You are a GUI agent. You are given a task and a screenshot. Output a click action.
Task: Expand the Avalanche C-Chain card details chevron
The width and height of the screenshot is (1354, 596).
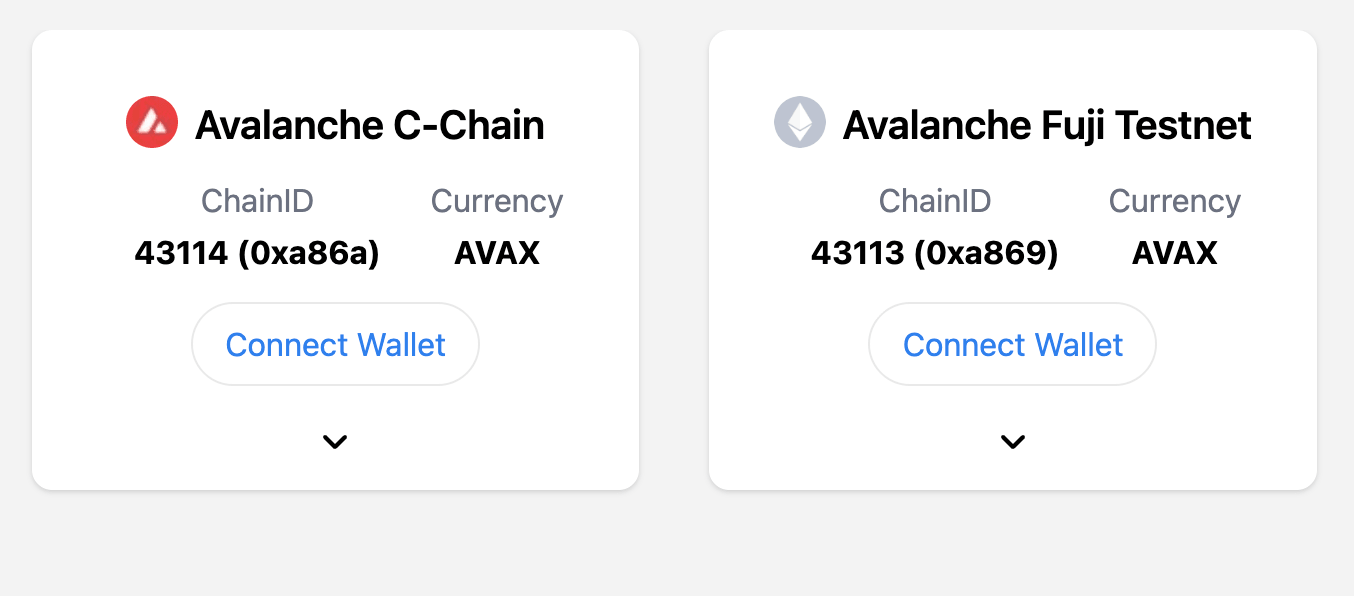pyautogui.click(x=335, y=441)
